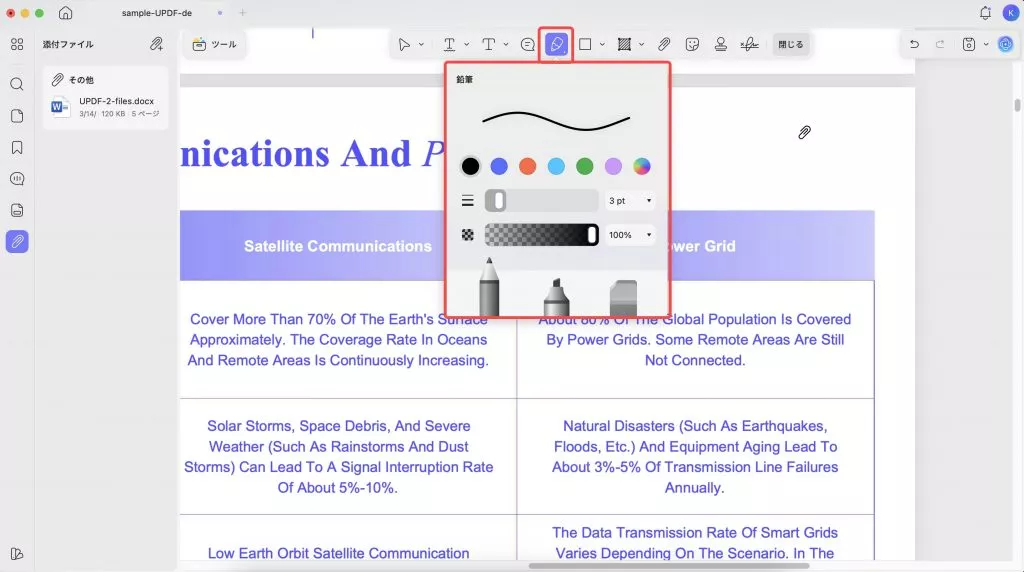Click the sticker tool icon

pos(692,45)
